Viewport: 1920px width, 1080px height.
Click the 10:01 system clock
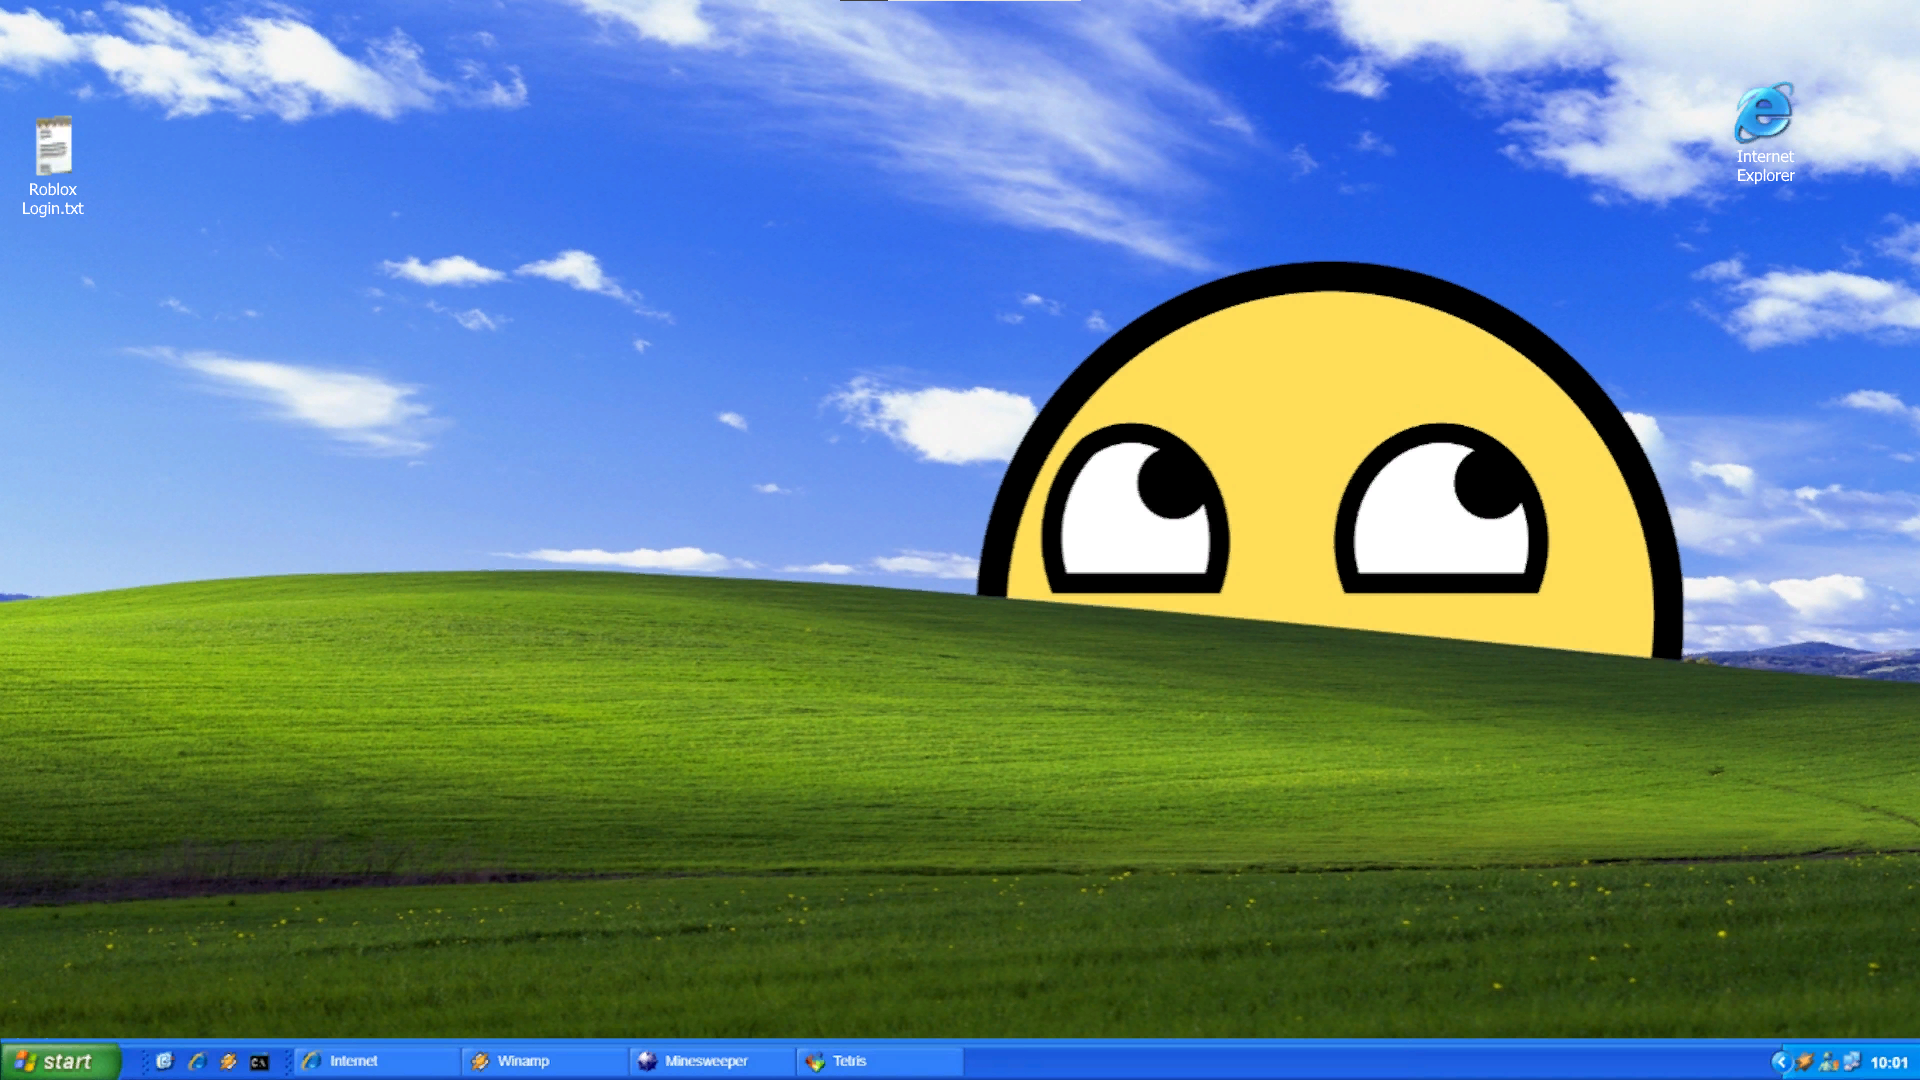pos(1889,1062)
